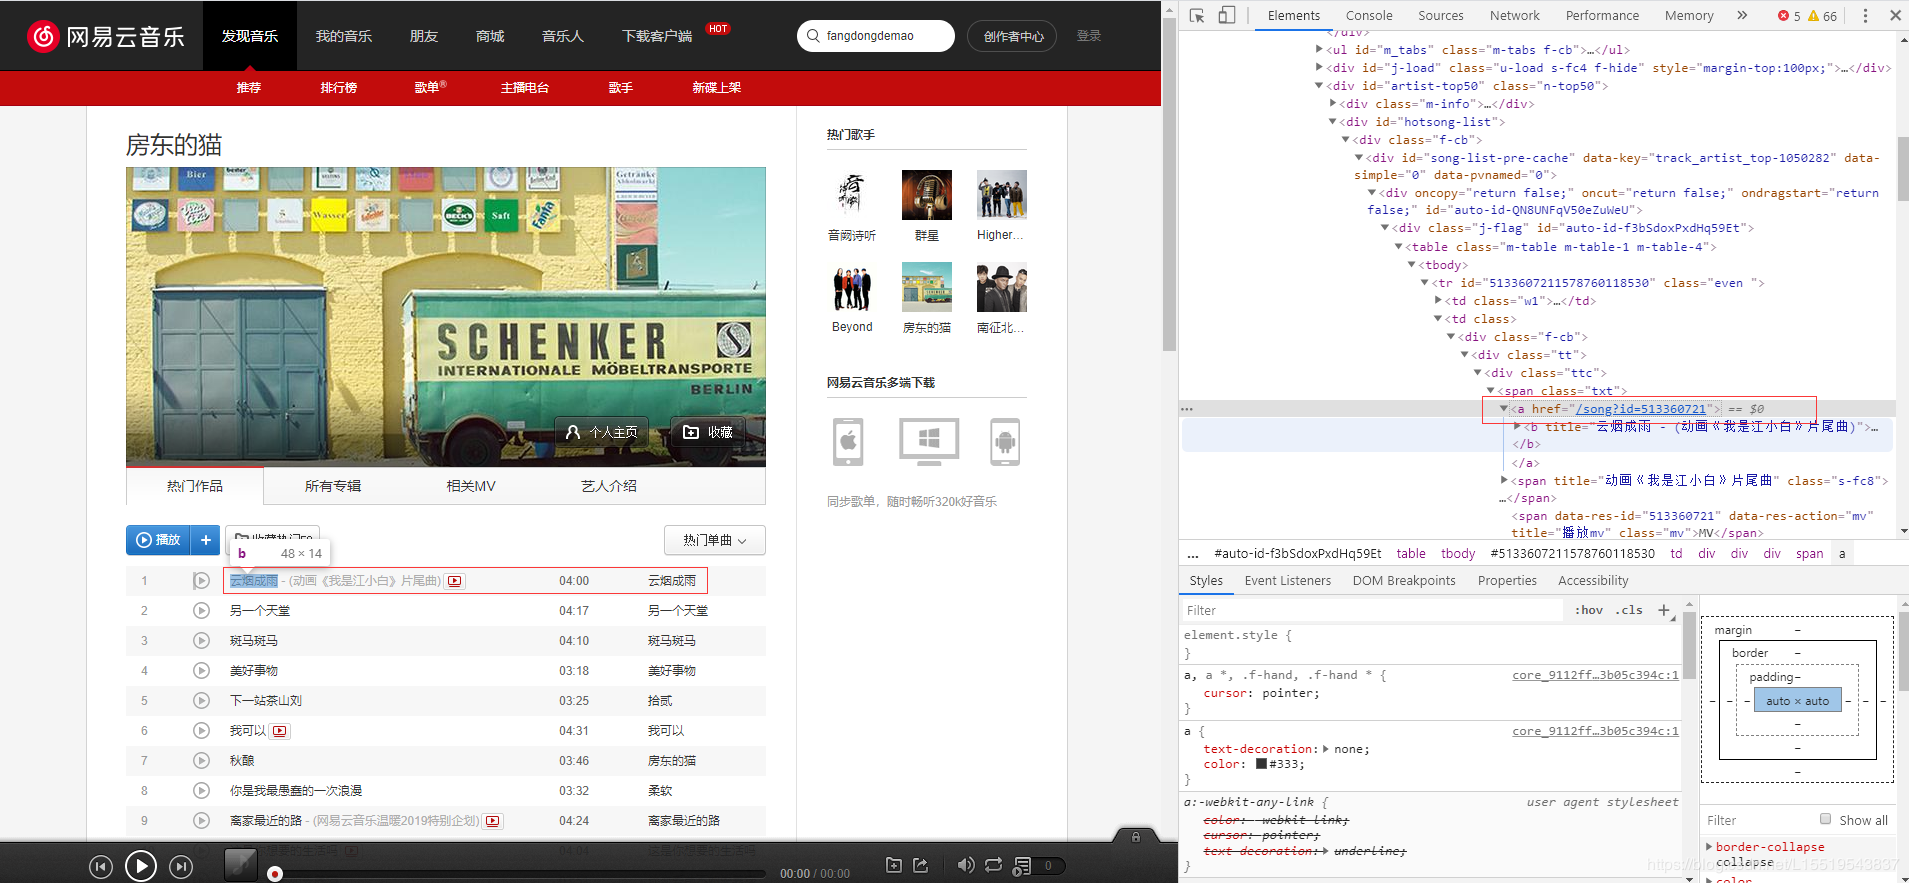Open the 热门单曲 sort dropdown
This screenshot has height=883, width=1909.
coord(715,540)
